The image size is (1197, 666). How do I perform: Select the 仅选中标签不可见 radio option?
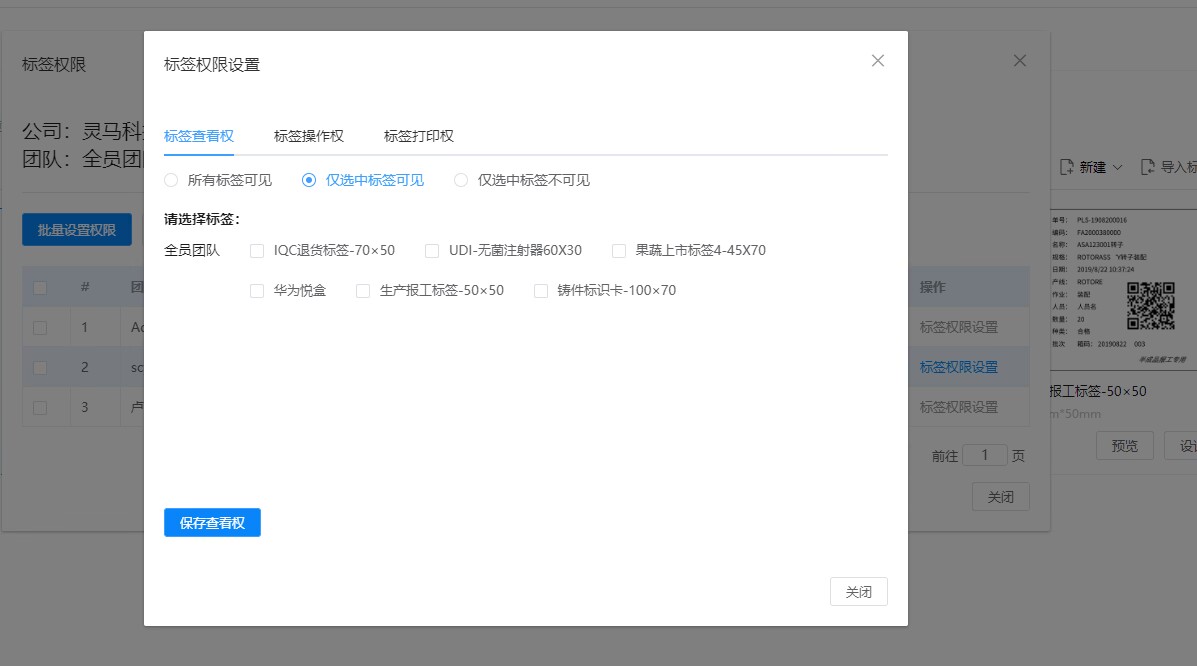461,181
